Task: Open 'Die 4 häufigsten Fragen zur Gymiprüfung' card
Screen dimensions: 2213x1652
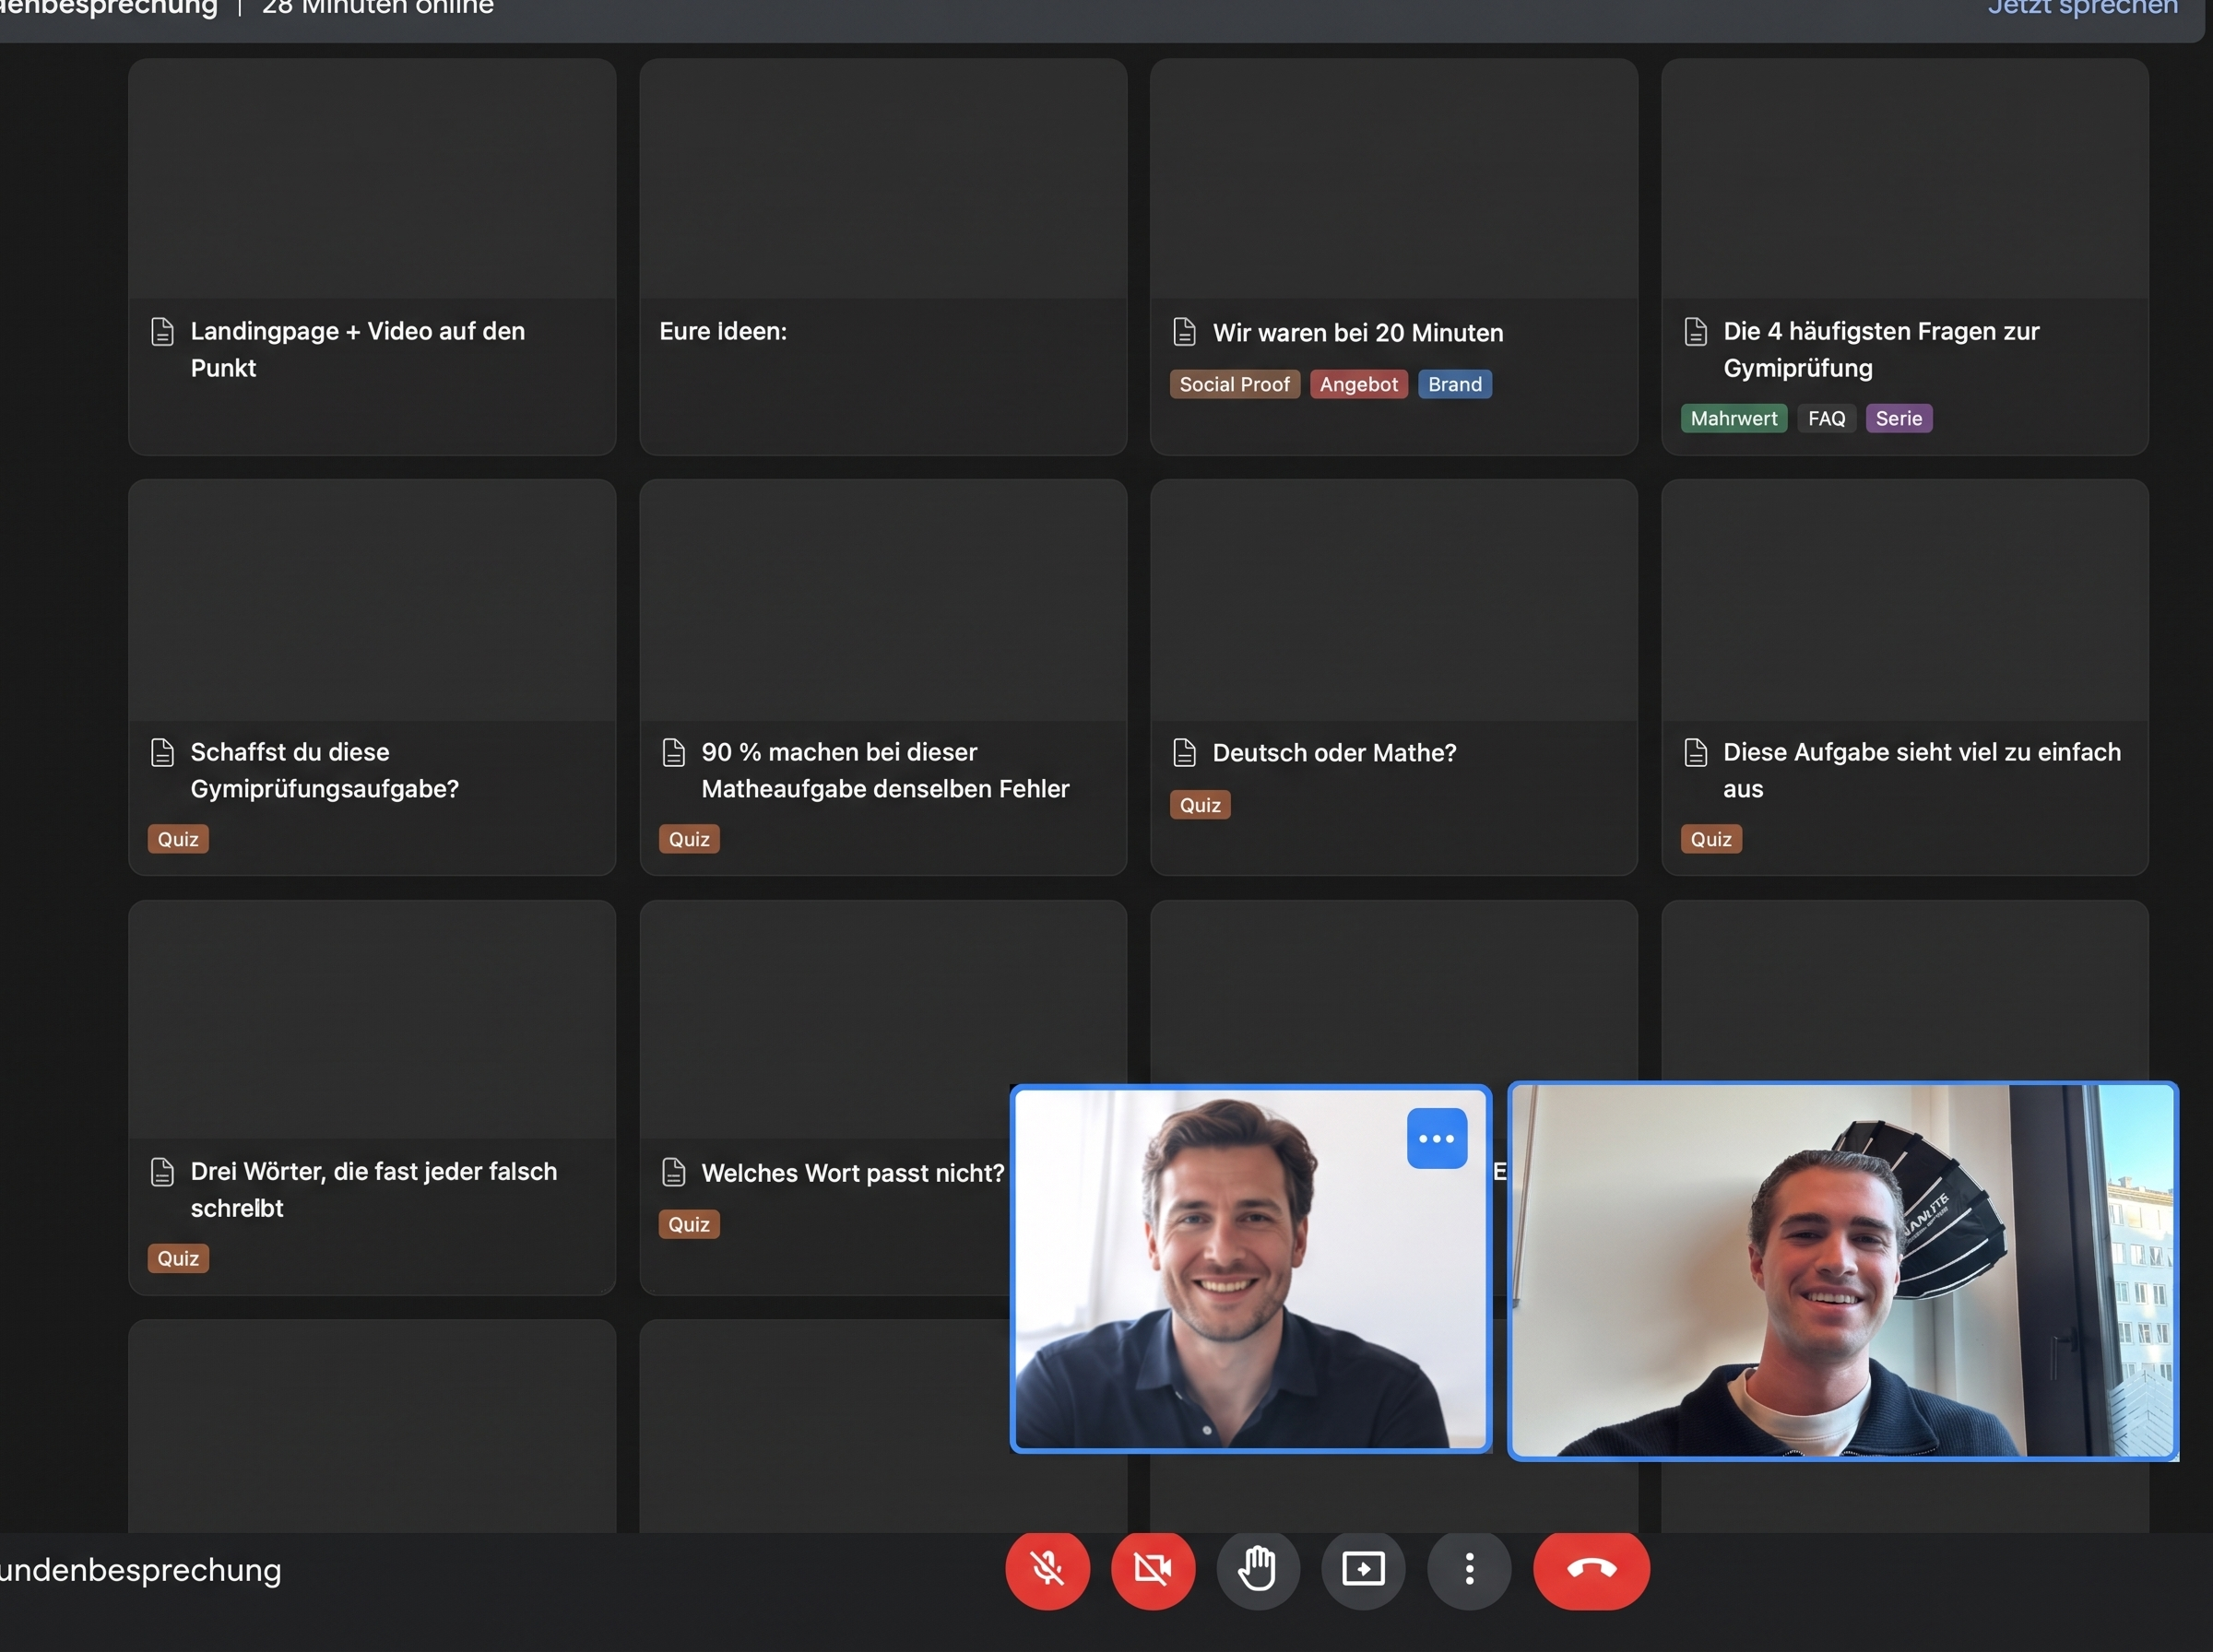Action: [x=1905, y=256]
